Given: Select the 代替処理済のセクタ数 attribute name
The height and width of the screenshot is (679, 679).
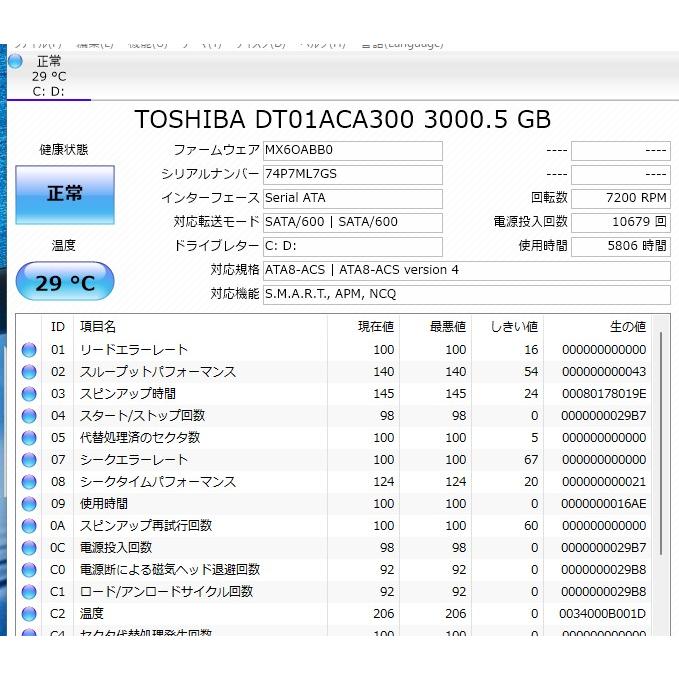Looking at the screenshot, I should pyautogui.click(x=140, y=438).
